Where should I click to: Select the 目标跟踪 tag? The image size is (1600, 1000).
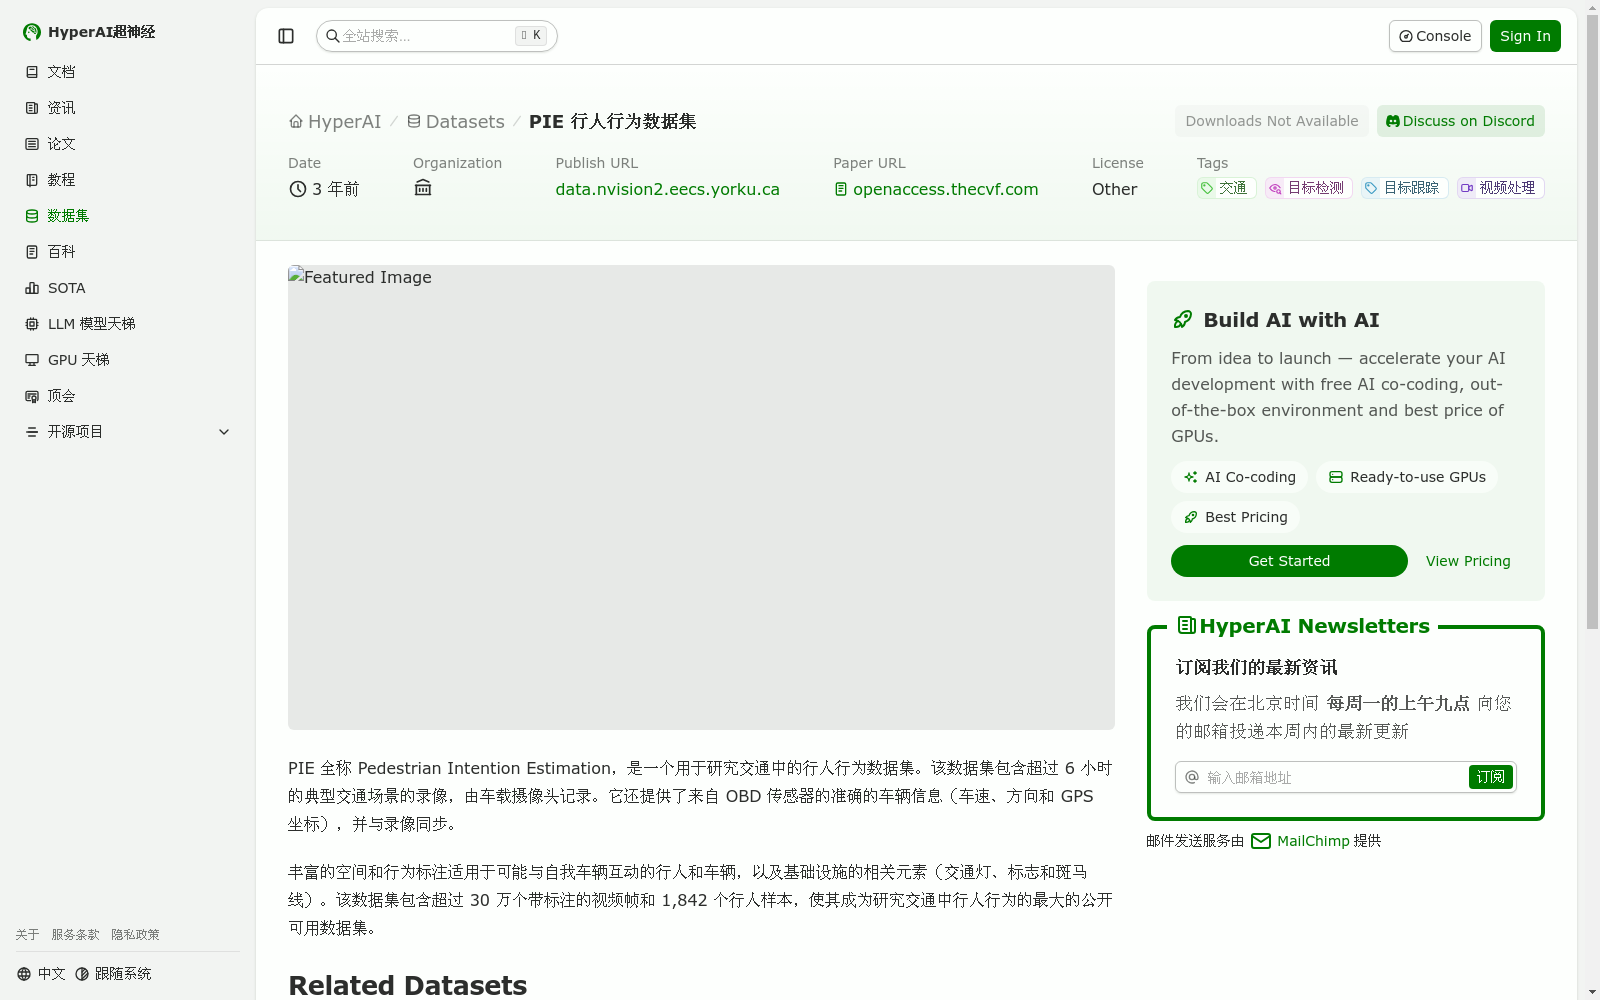pyautogui.click(x=1404, y=188)
